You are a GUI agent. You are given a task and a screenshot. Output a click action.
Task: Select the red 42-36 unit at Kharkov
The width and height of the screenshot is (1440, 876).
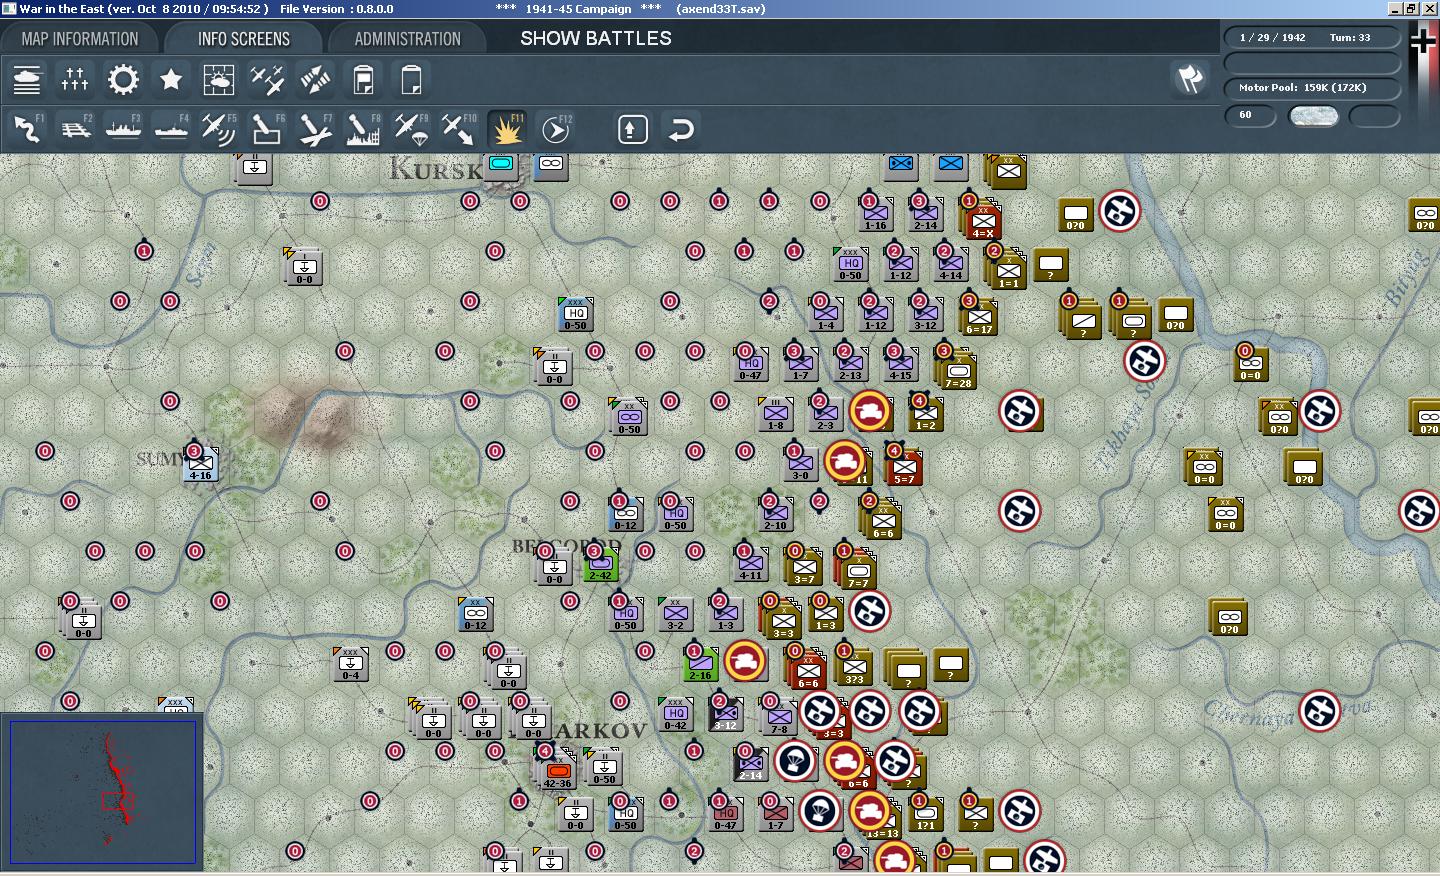(557, 771)
